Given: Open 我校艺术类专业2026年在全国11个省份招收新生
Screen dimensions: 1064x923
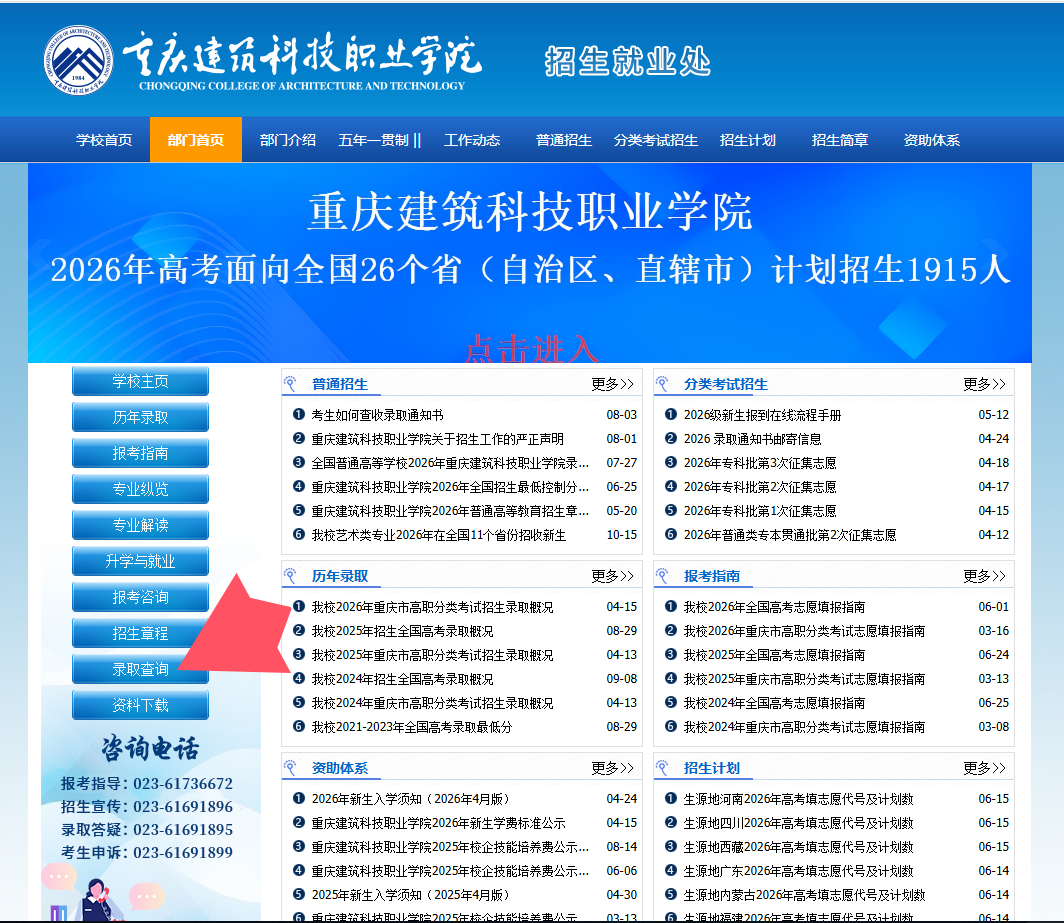Looking at the screenshot, I should [438, 535].
